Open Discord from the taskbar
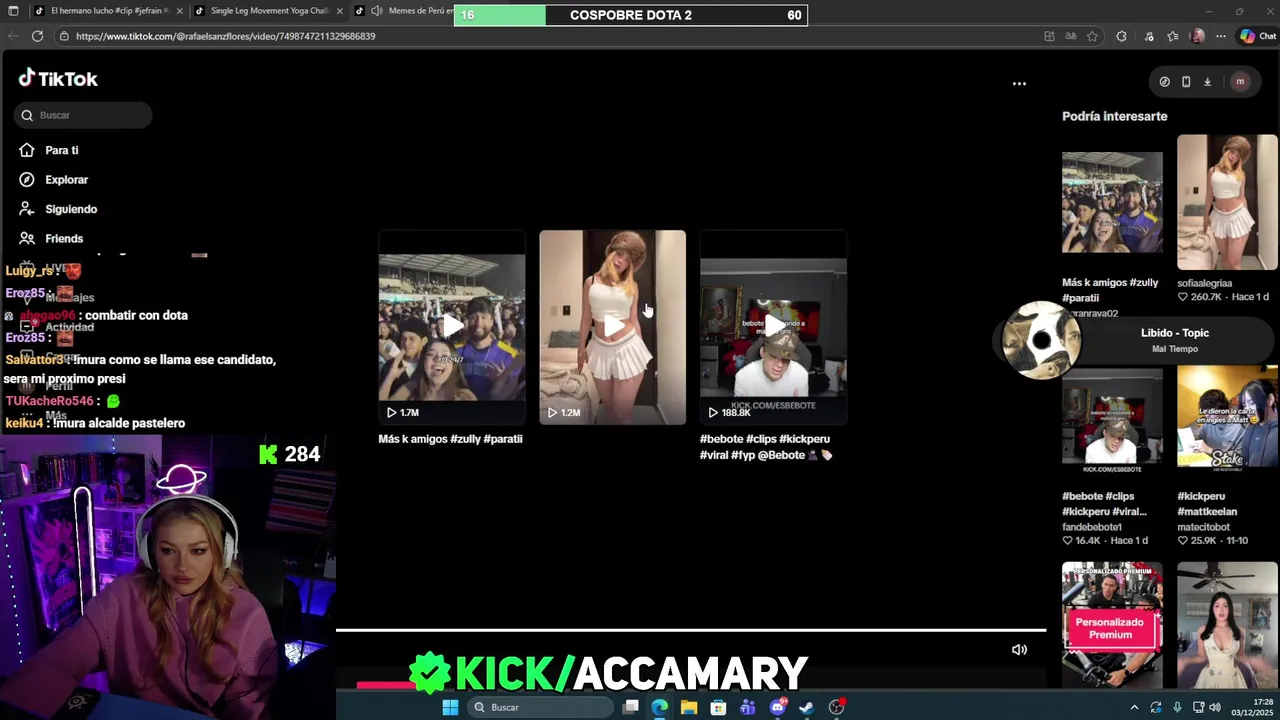The image size is (1280, 720). [x=778, y=707]
